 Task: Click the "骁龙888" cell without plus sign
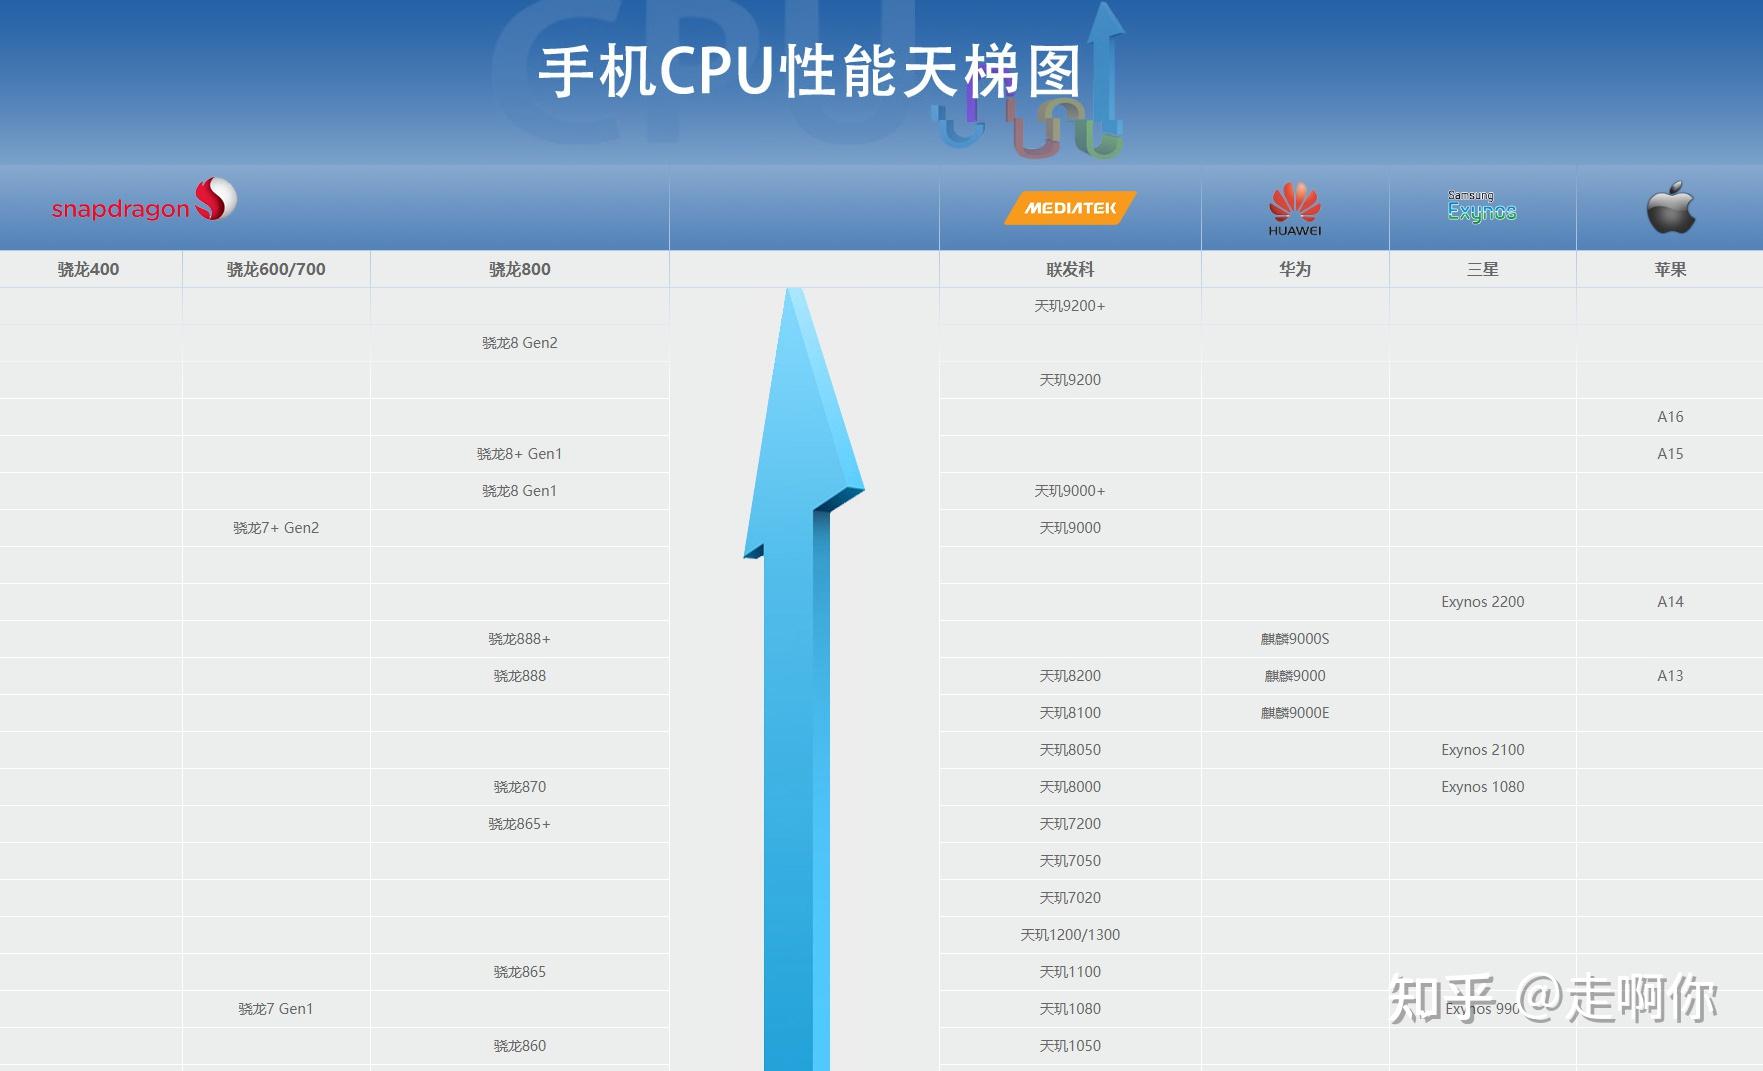pos(520,676)
